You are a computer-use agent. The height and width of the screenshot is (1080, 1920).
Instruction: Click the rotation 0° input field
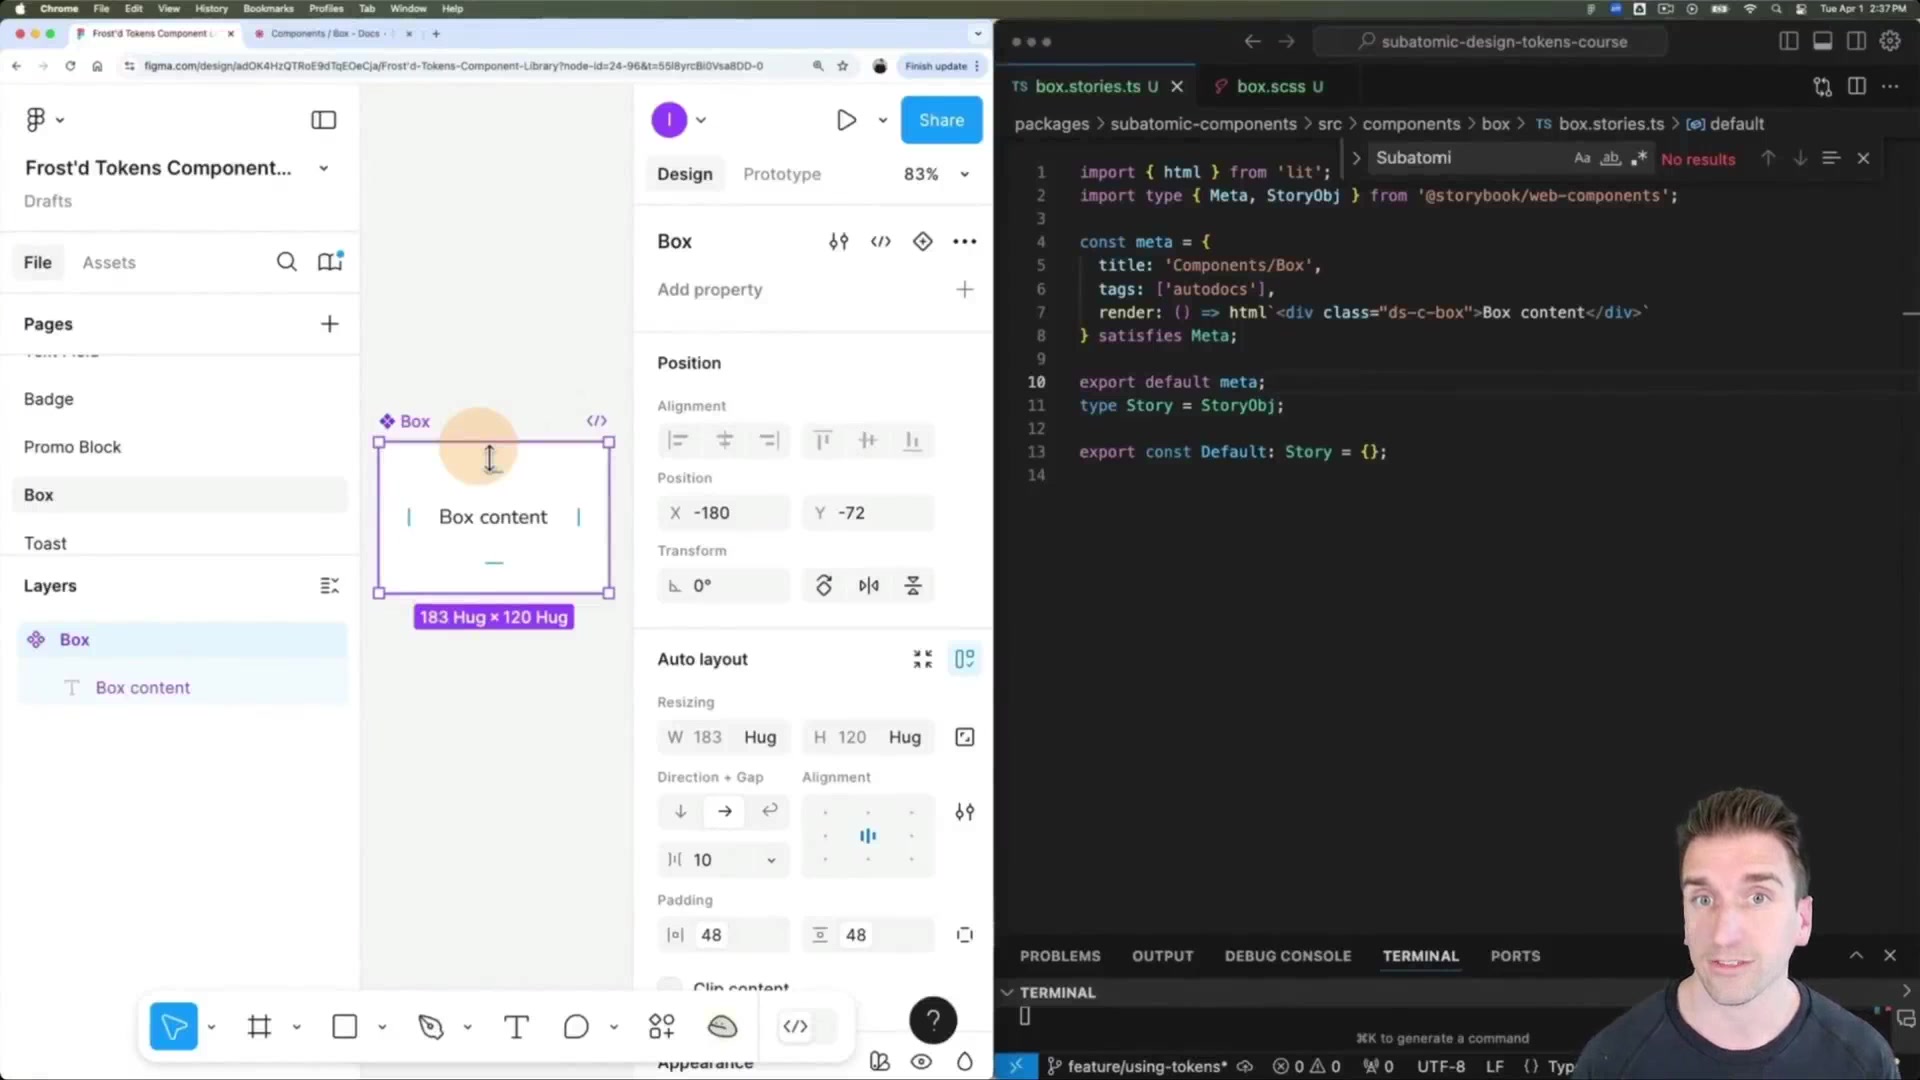coord(724,586)
